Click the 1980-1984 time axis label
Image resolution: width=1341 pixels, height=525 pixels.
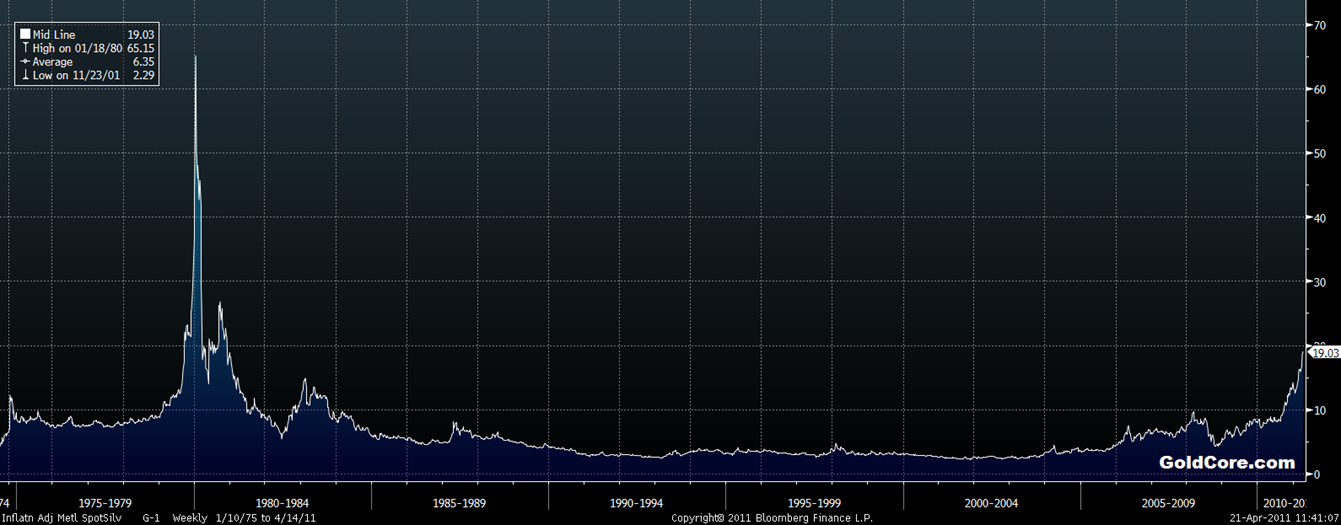[x=282, y=503]
